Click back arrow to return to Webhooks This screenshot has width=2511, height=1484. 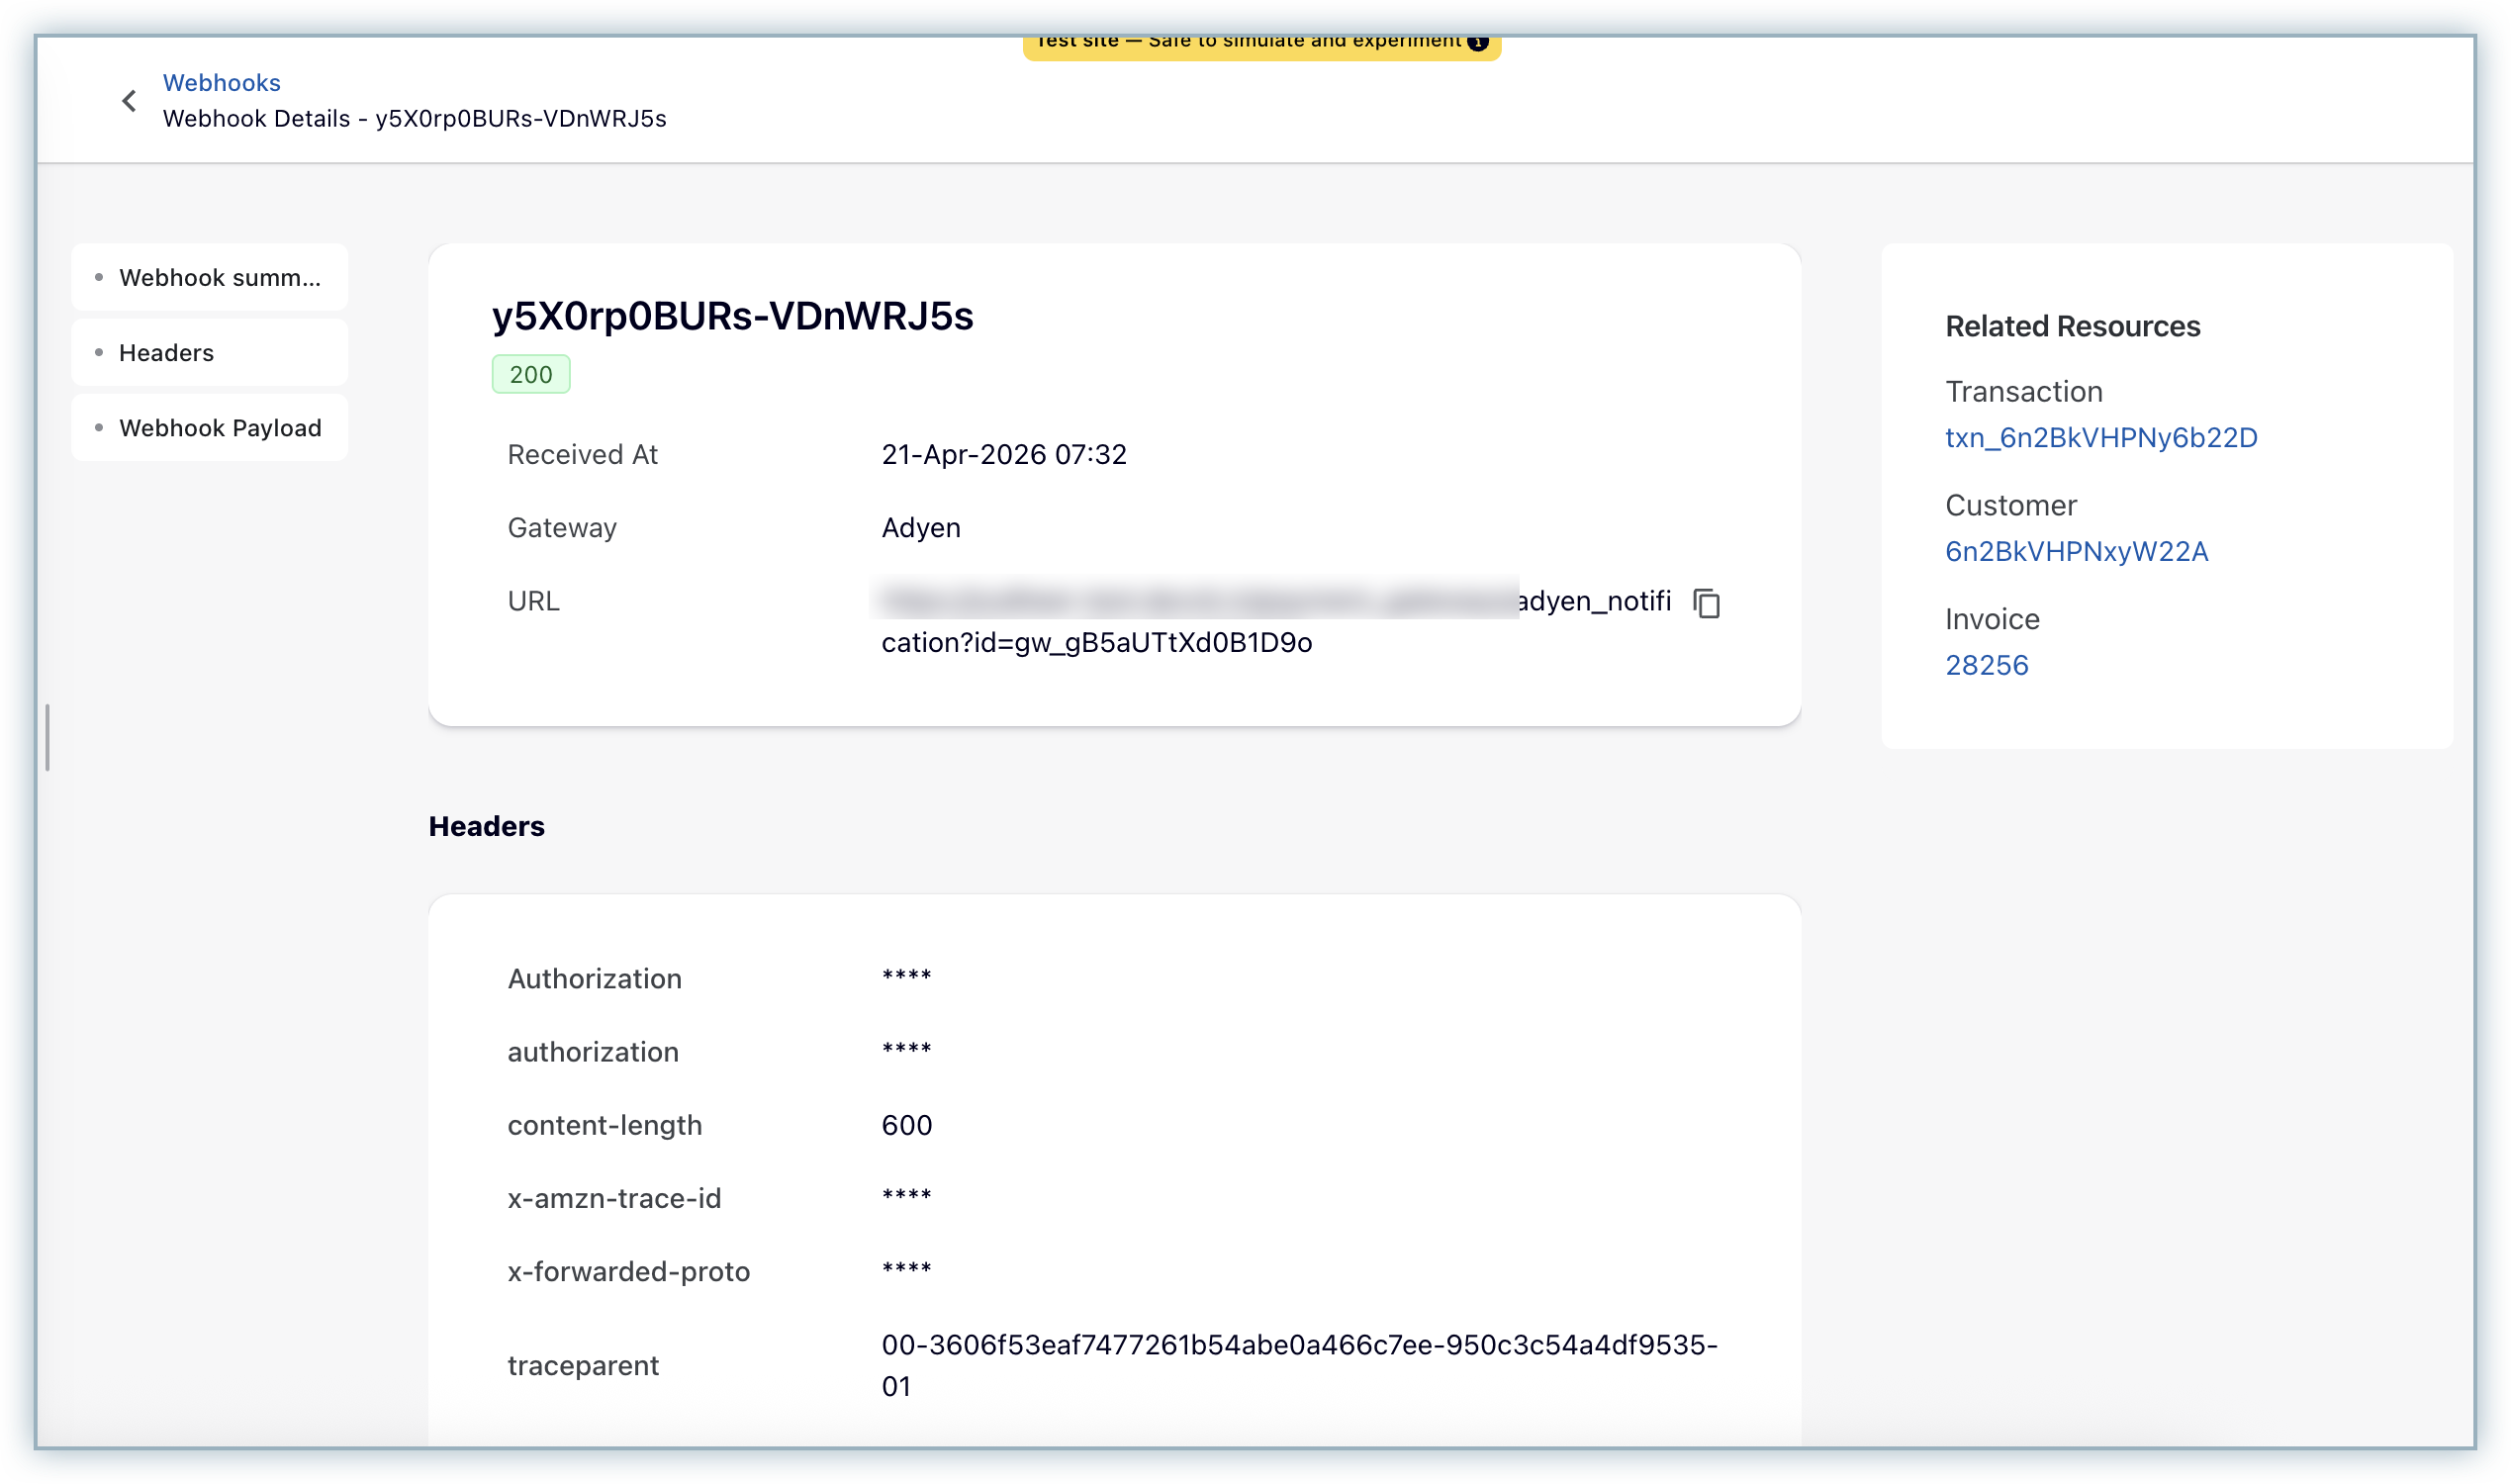(x=129, y=100)
